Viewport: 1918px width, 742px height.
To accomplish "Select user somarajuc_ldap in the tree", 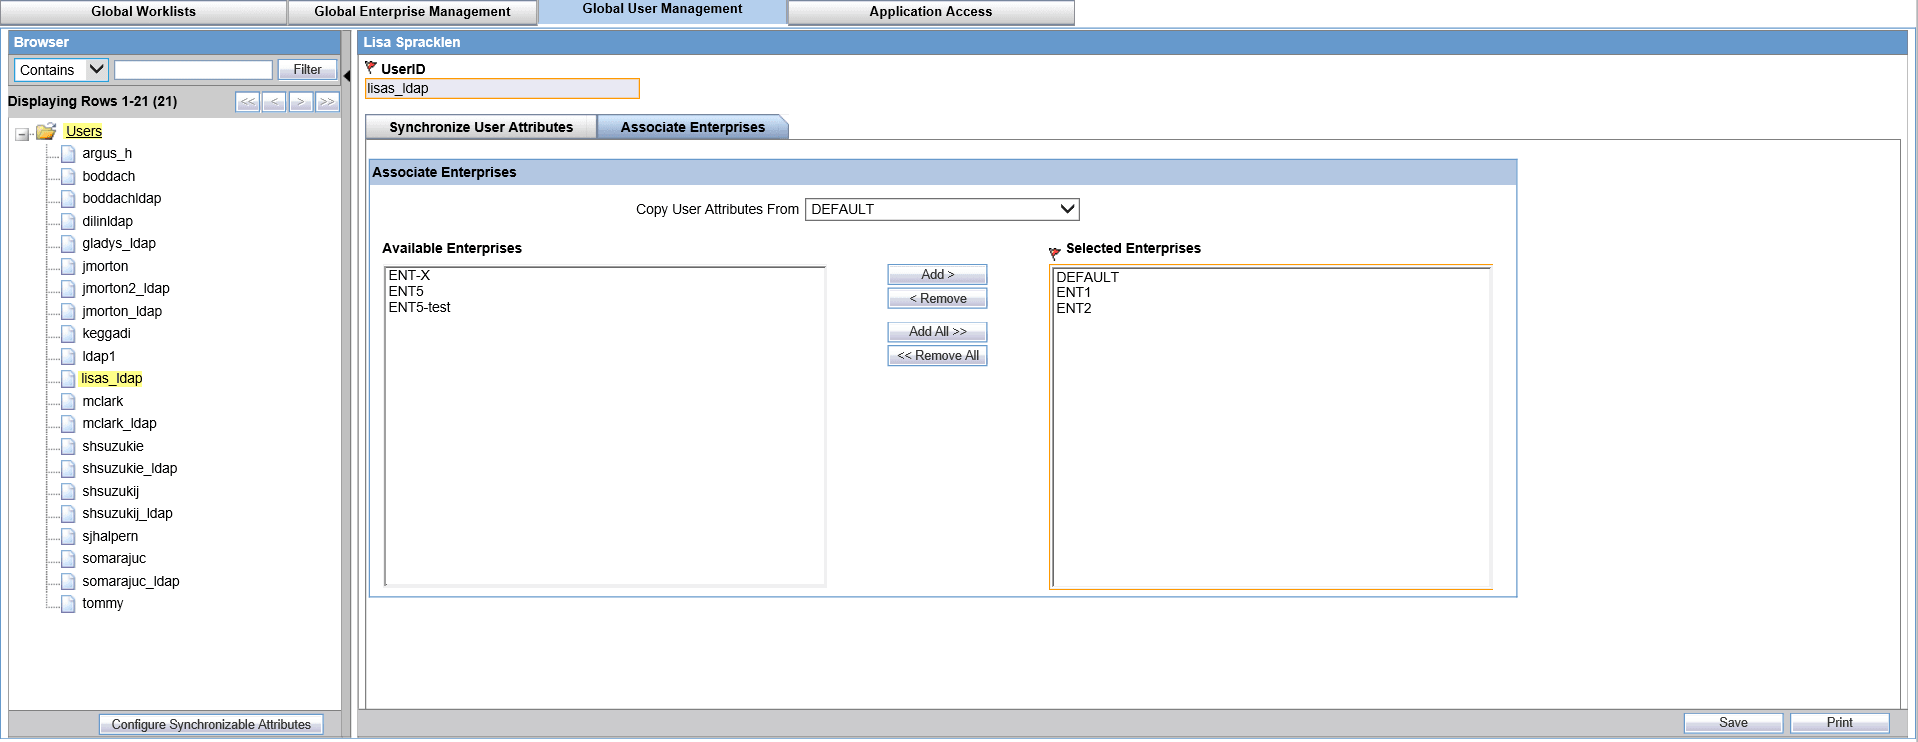I will (131, 581).
